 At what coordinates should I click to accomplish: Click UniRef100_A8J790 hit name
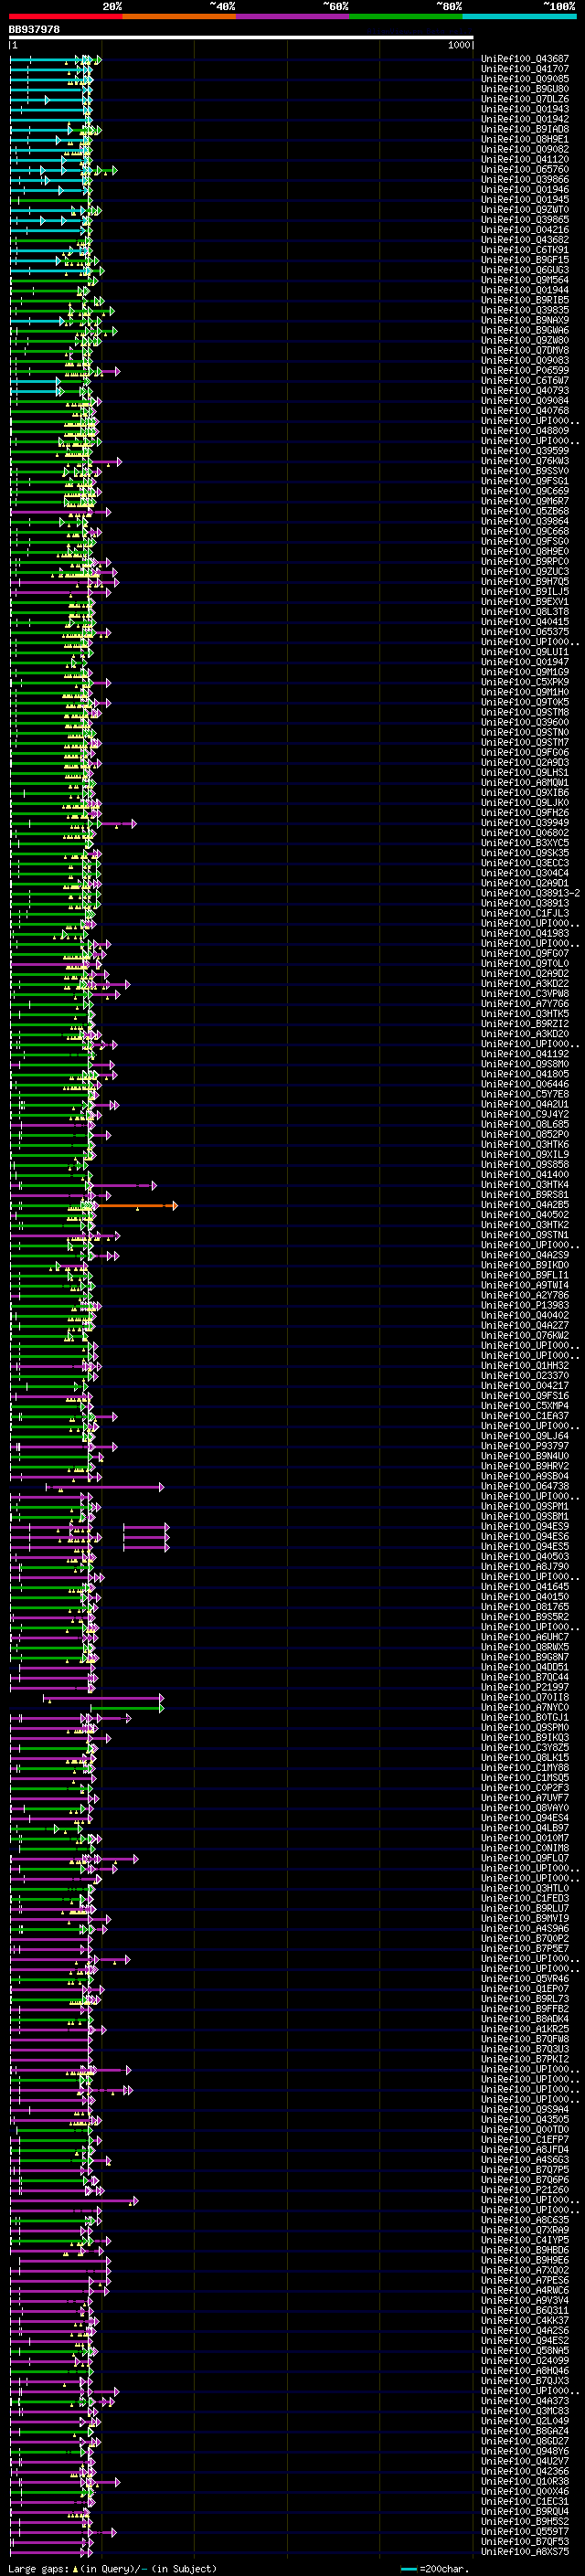tap(525, 1567)
